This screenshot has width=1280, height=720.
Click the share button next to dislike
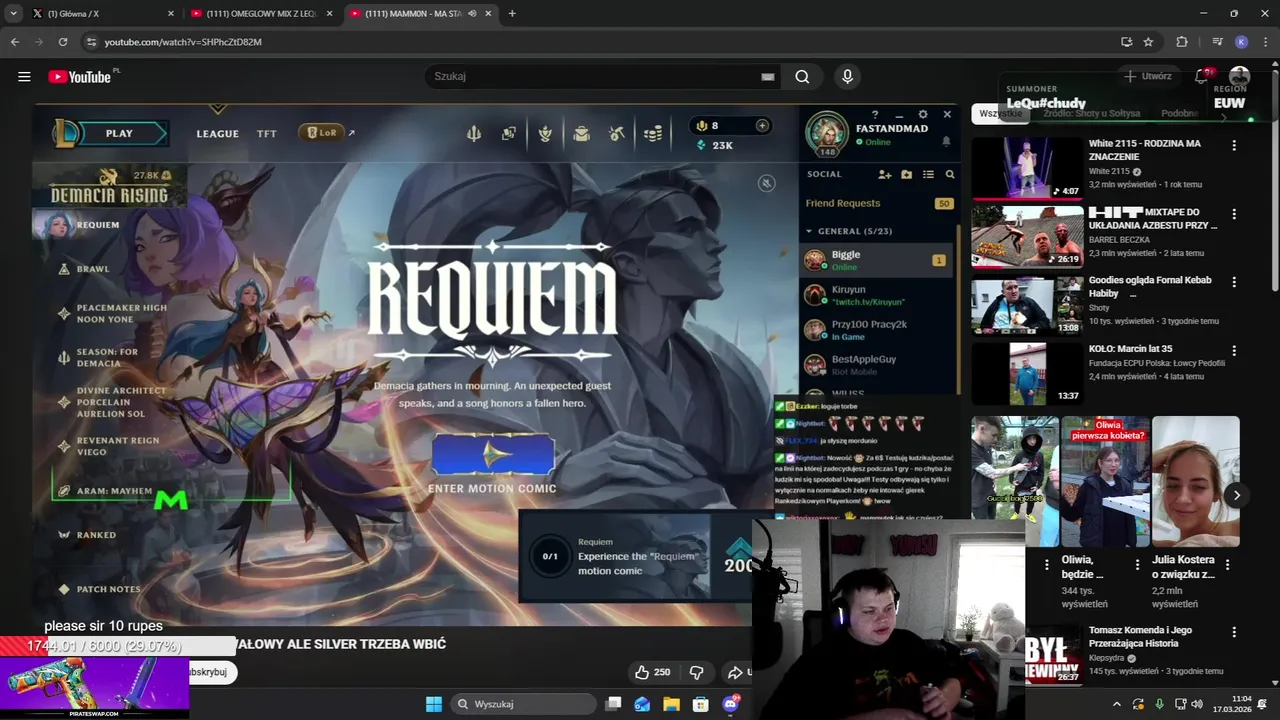pos(738,672)
